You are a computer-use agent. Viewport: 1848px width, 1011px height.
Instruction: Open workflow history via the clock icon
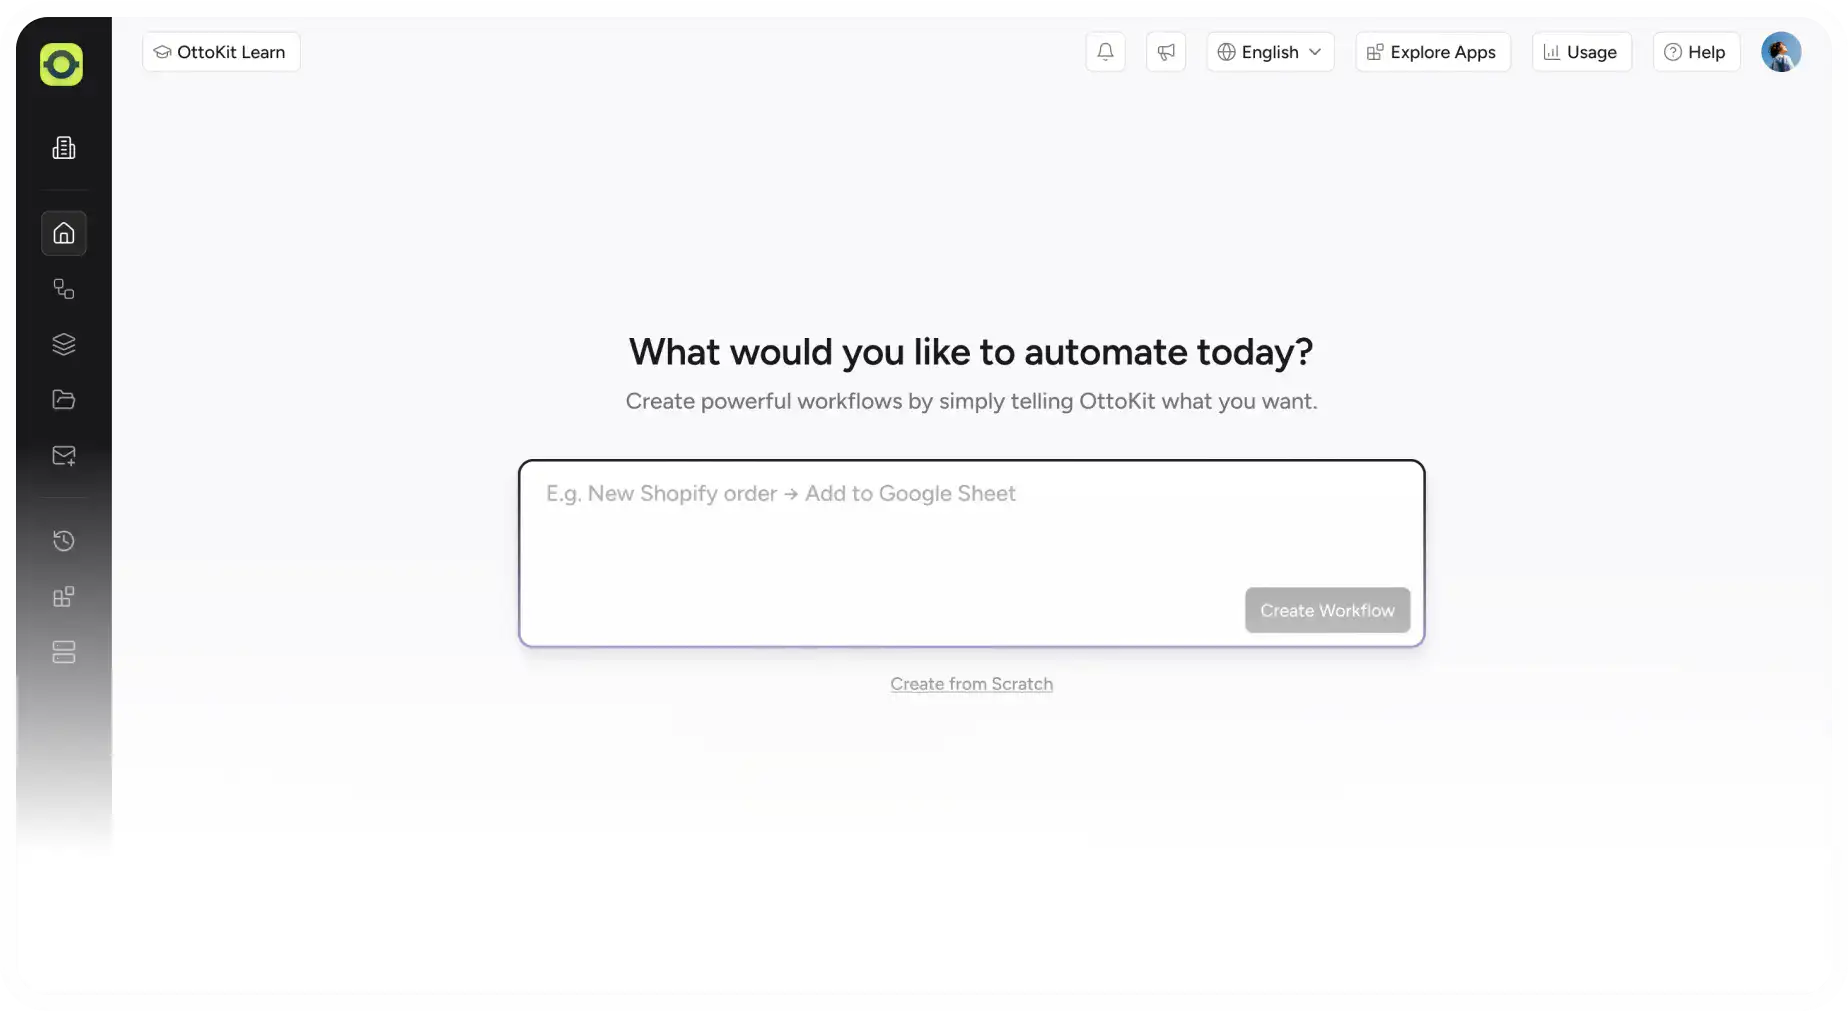63,540
